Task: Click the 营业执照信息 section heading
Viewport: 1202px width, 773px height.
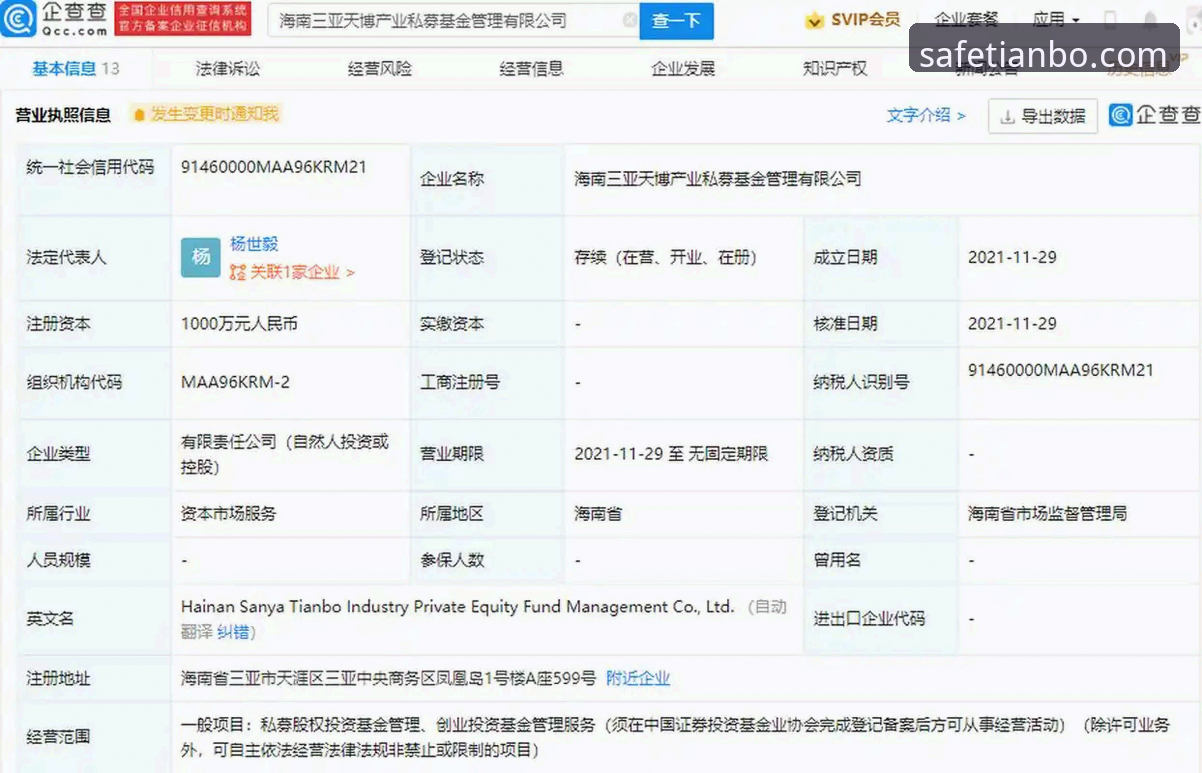Action: (63, 115)
